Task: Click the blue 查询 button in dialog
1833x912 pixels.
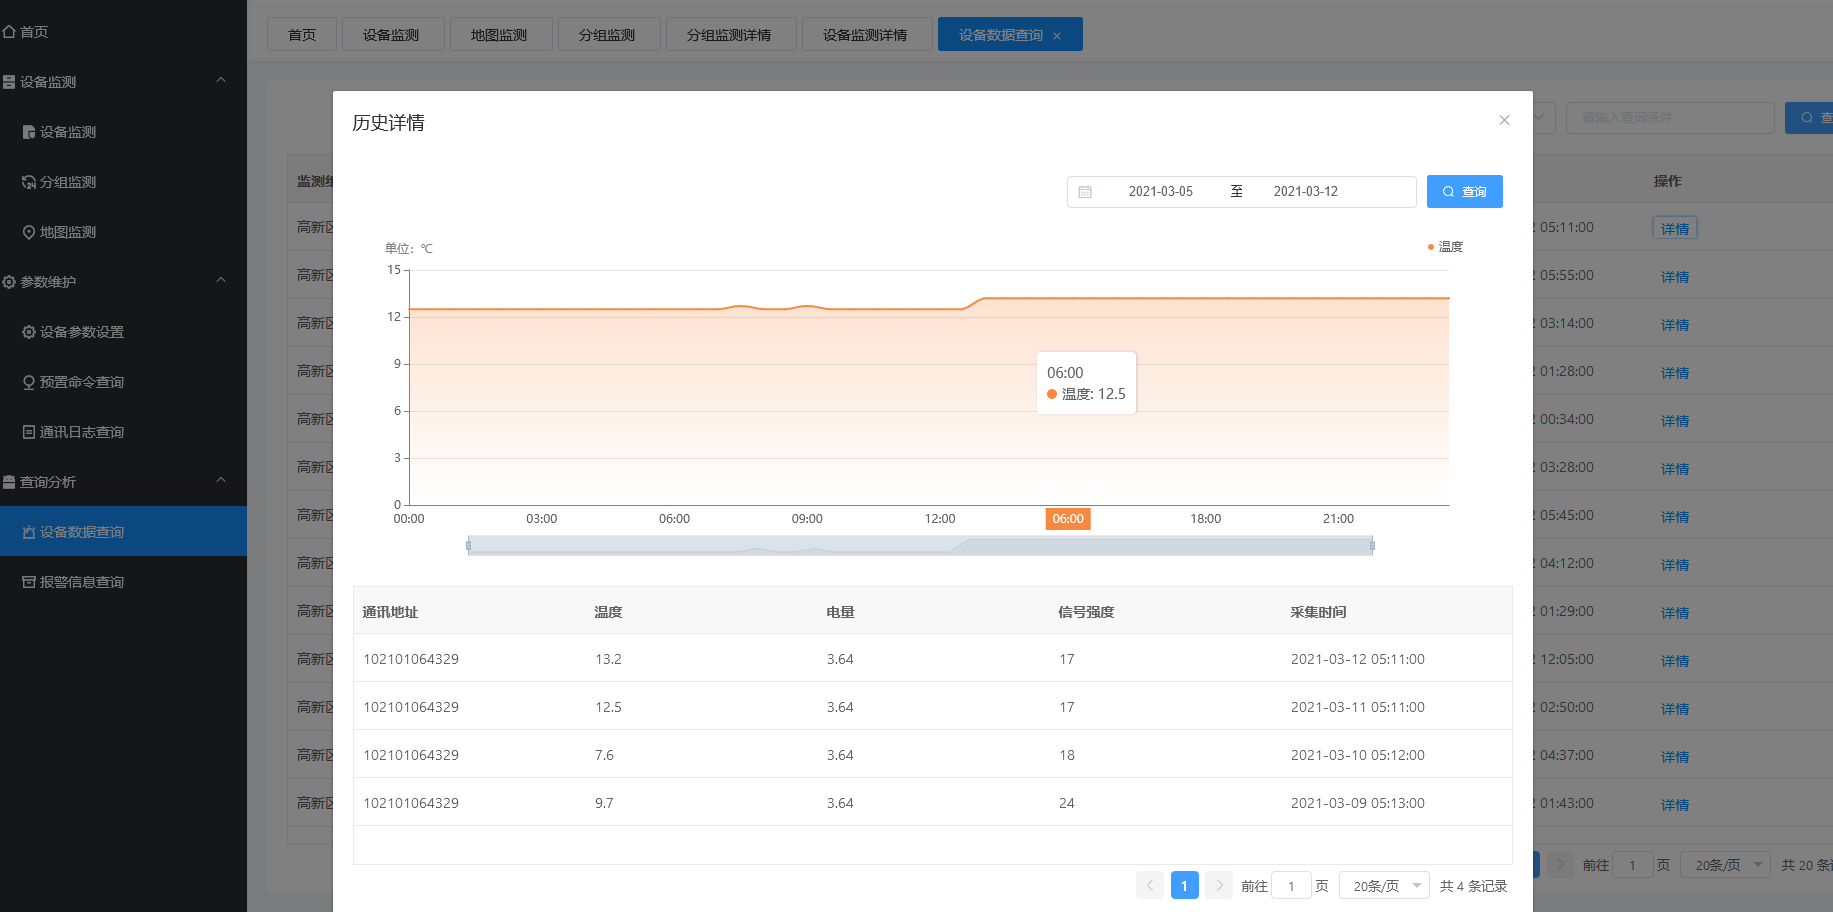Action: (1464, 192)
